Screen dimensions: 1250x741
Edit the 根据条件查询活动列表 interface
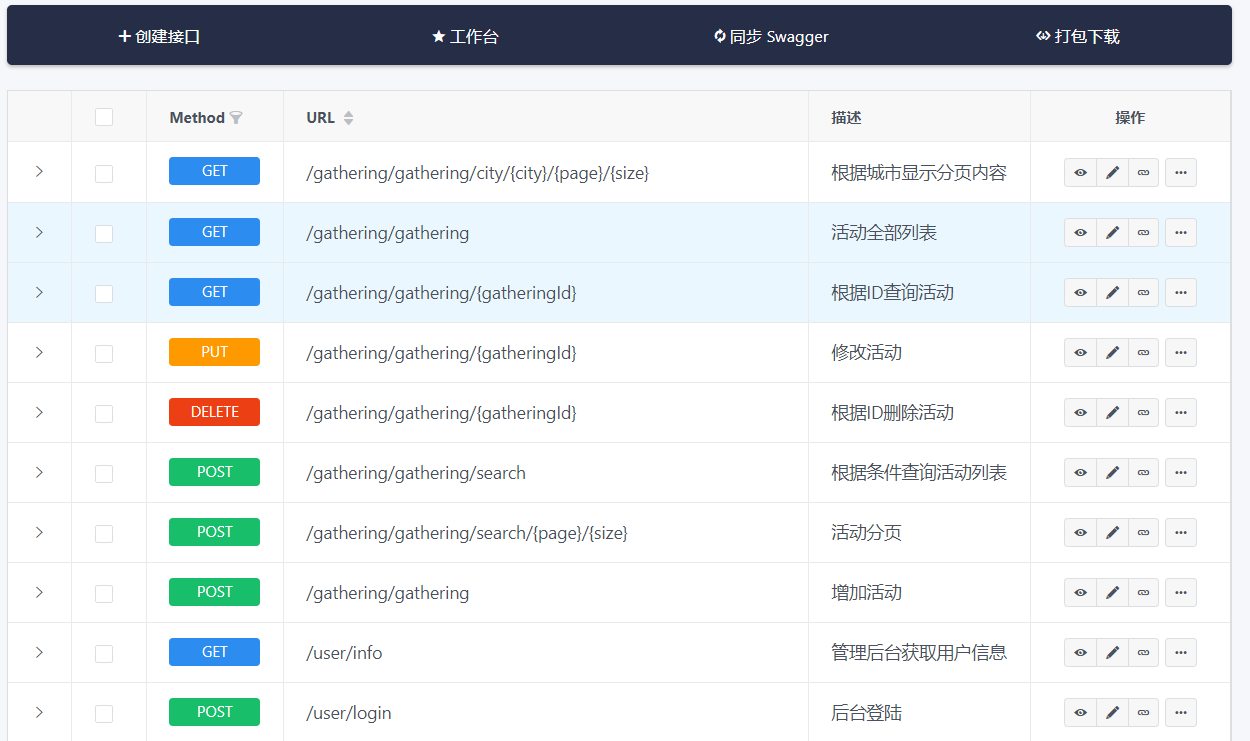coord(1112,472)
